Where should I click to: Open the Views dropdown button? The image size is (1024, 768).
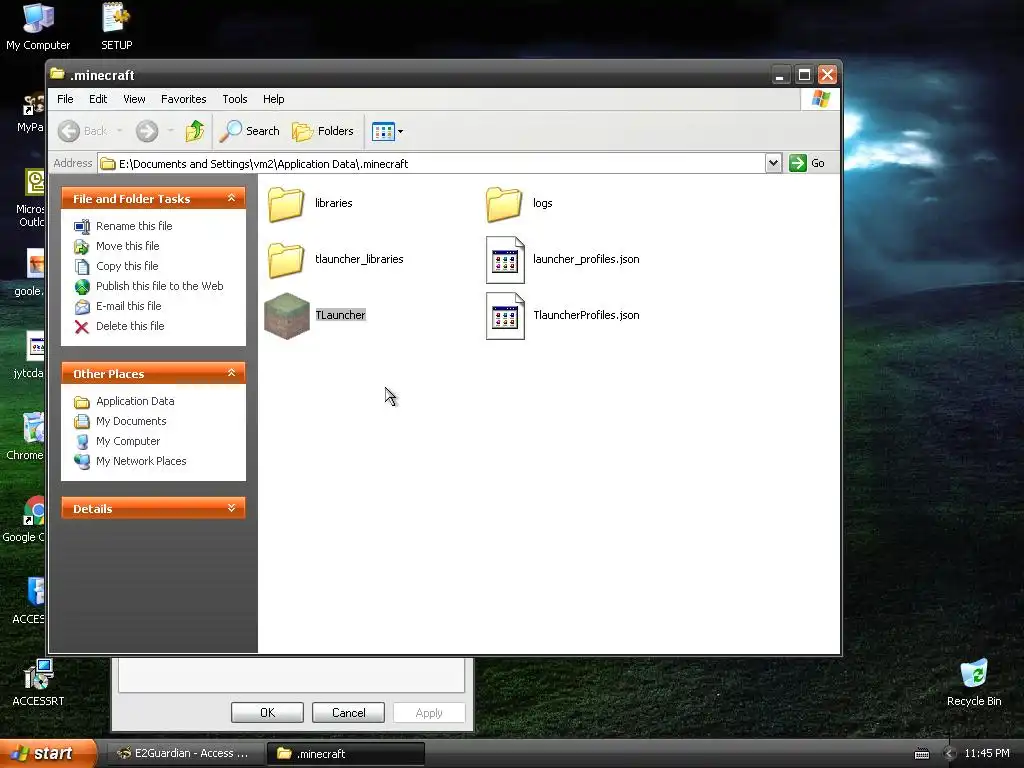pyautogui.click(x=387, y=131)
